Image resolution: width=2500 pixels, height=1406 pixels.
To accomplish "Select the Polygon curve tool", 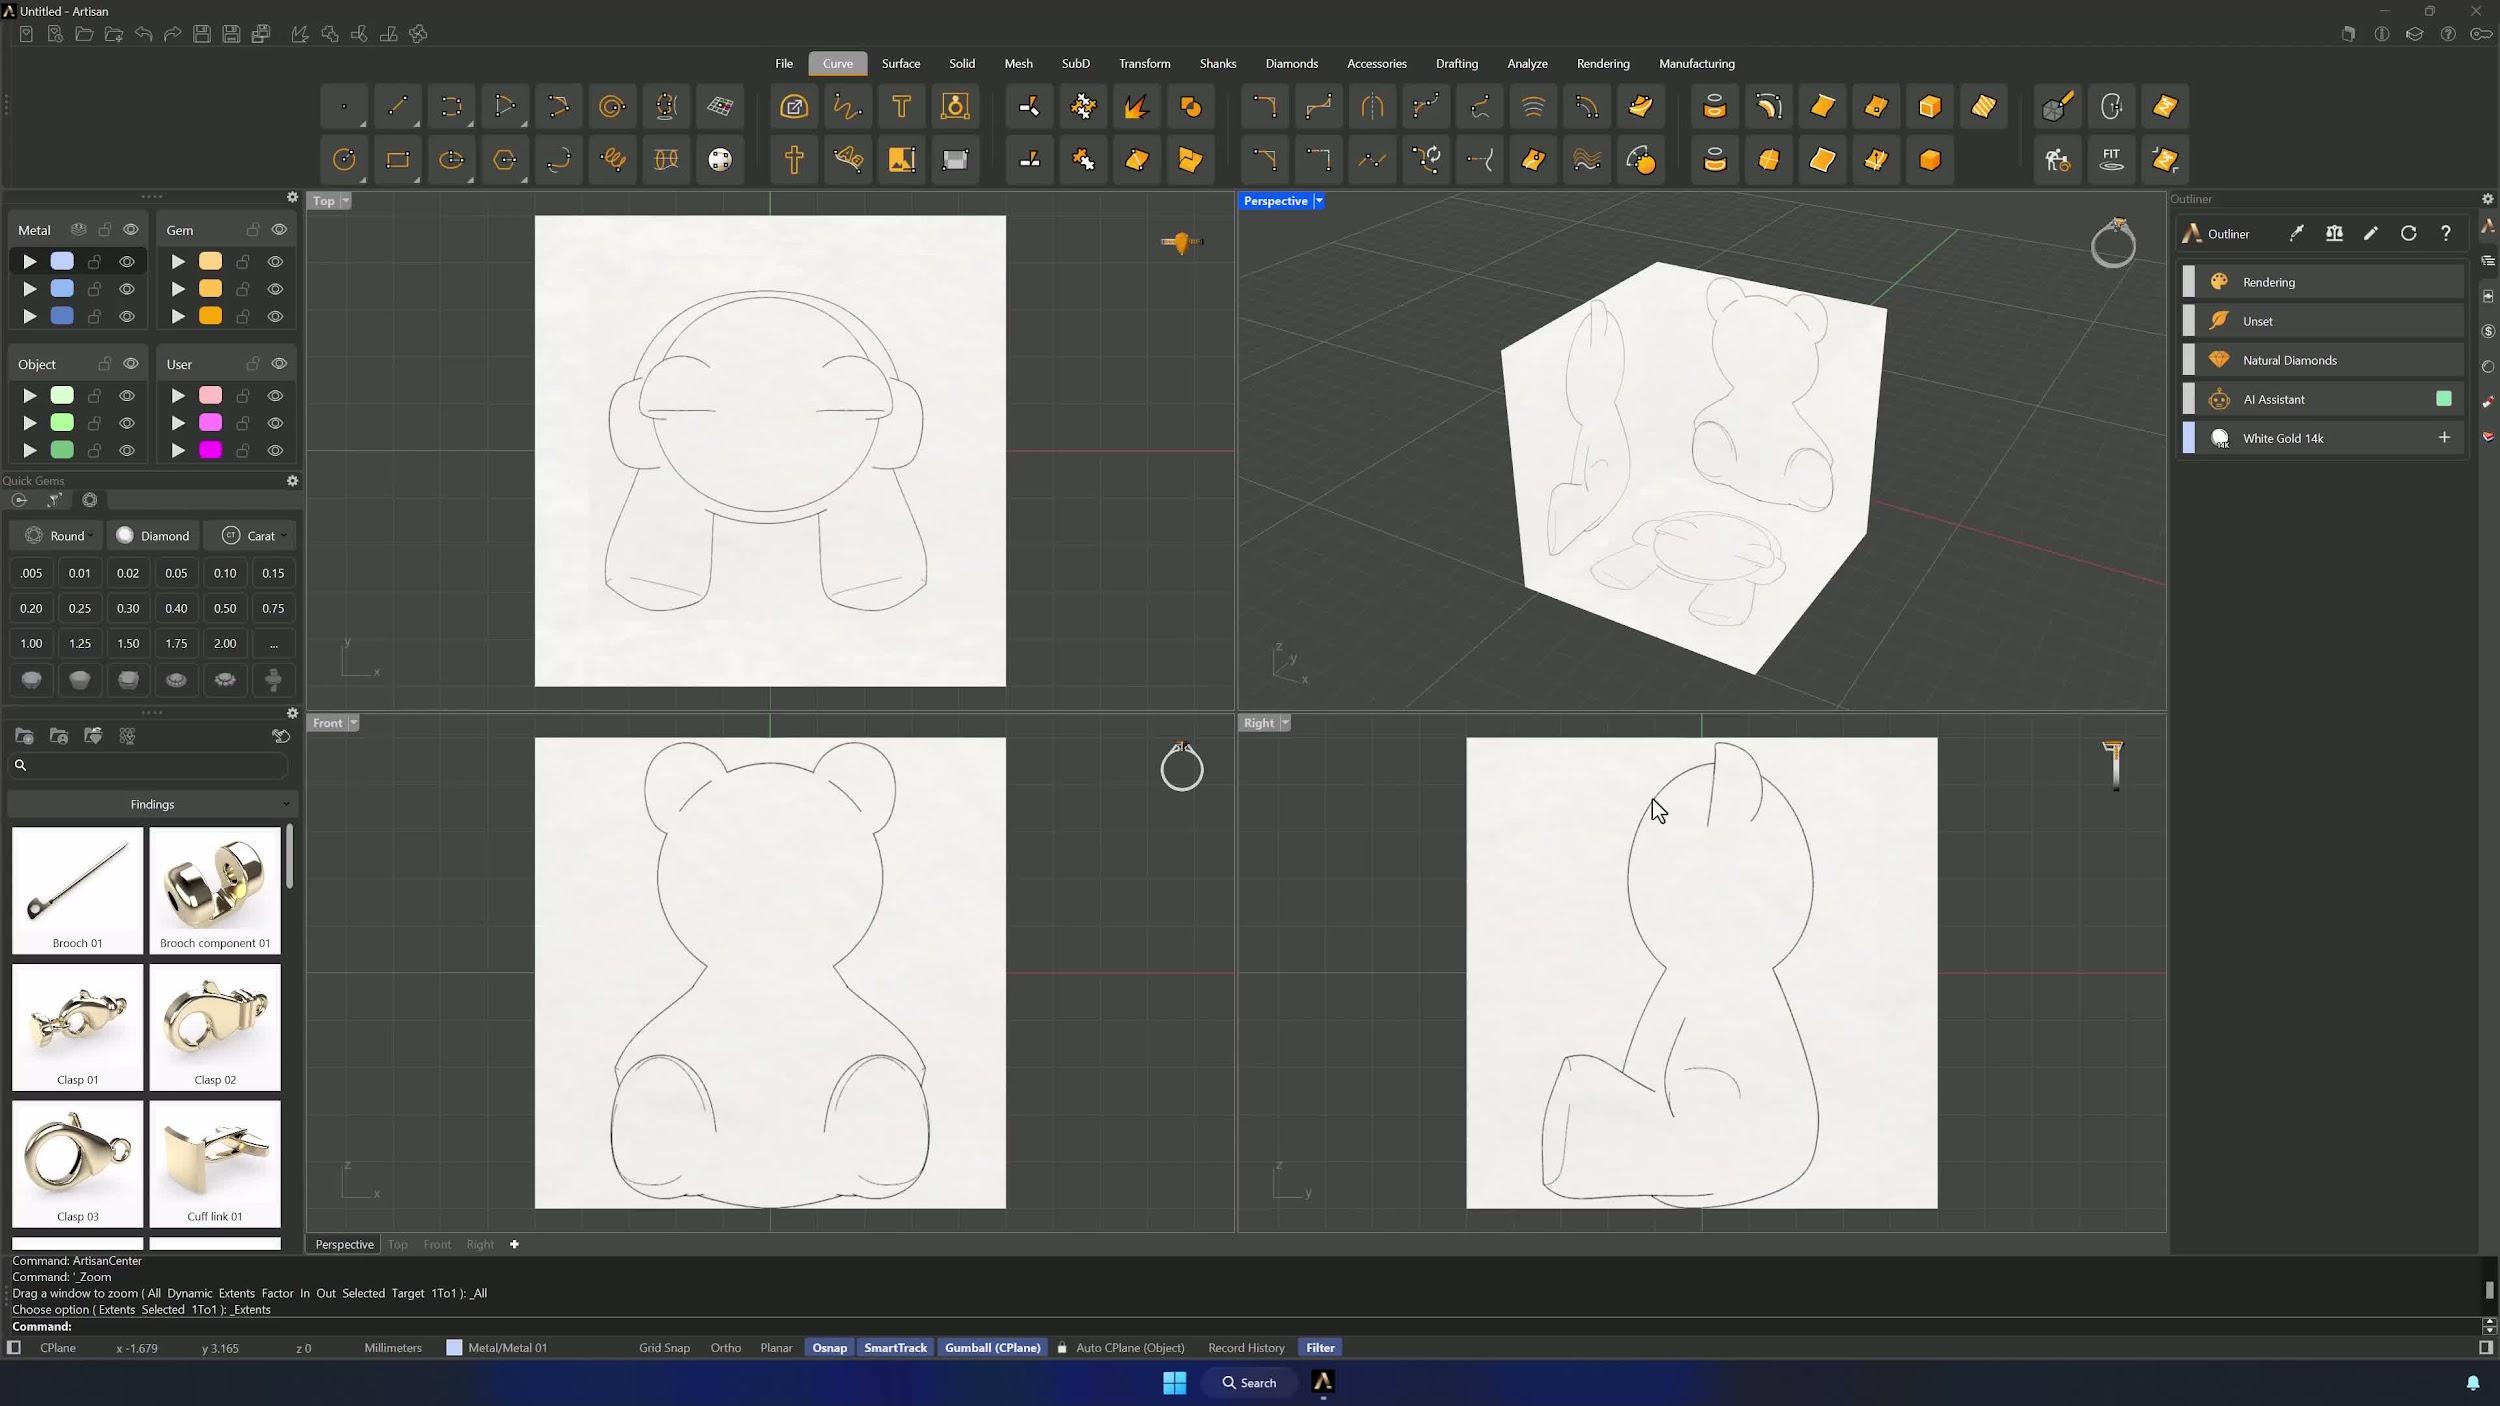I will coord(505,160).
